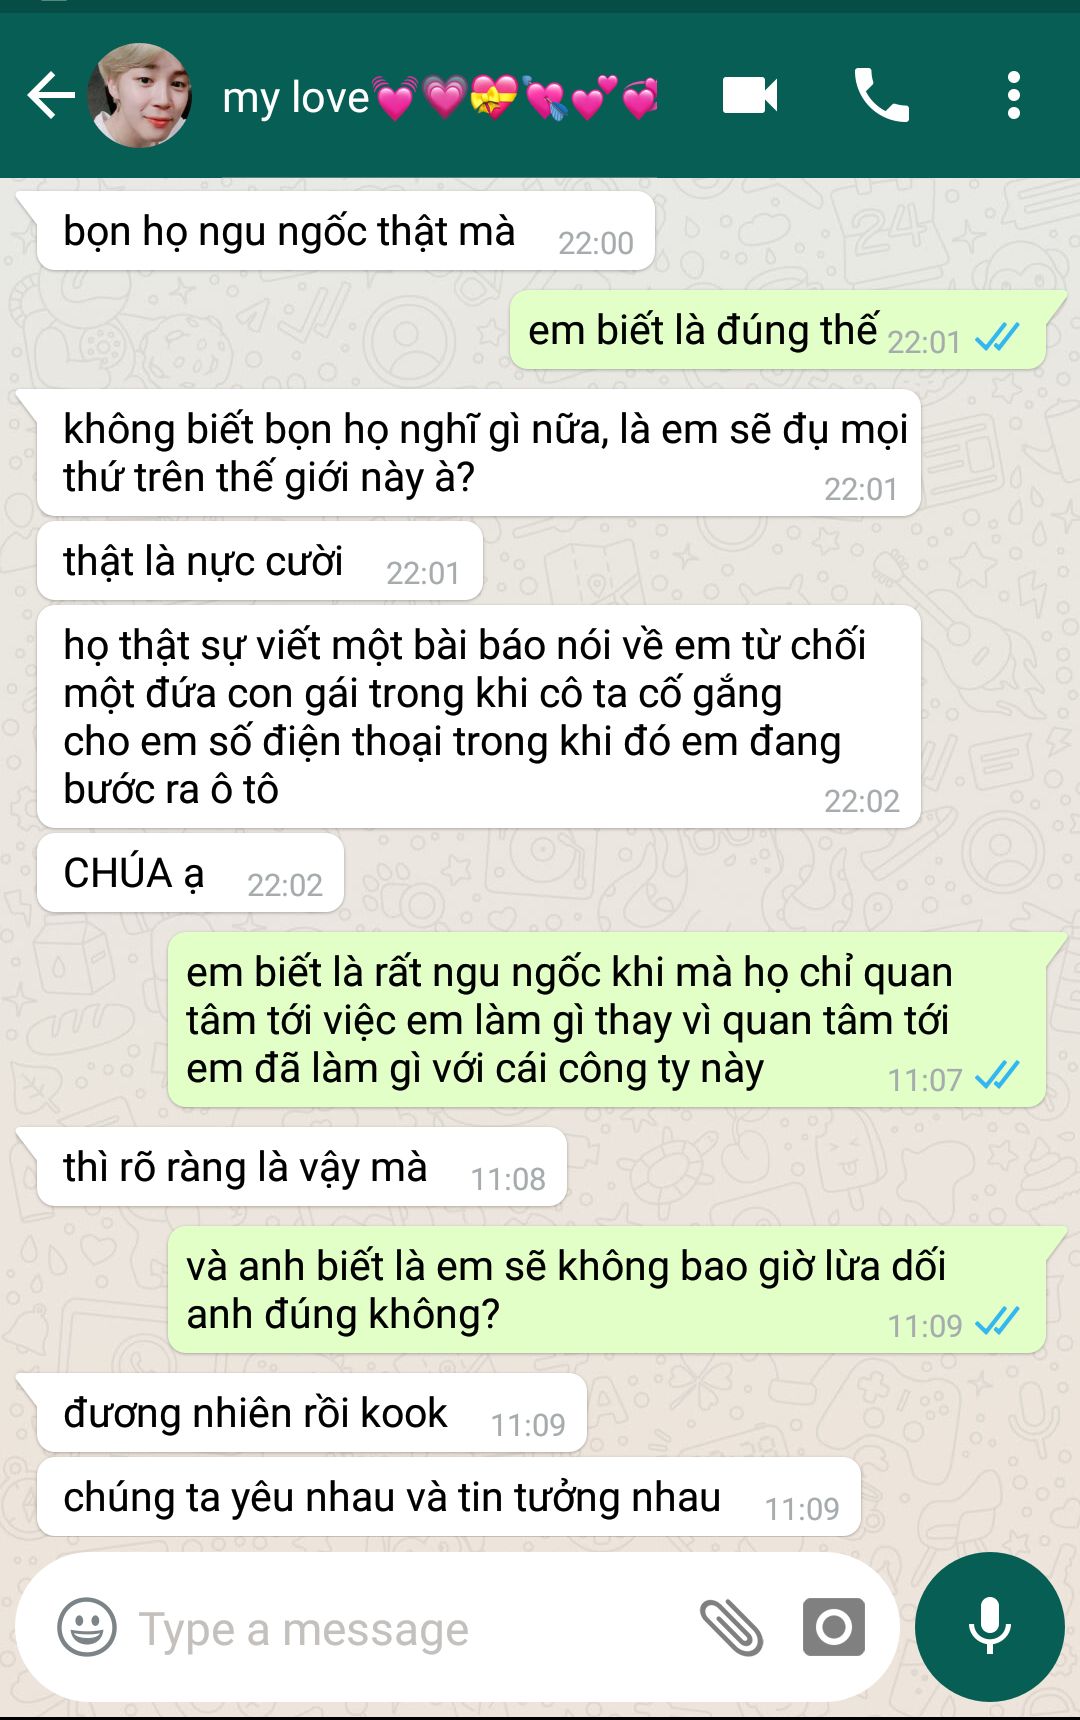Tap the đương nhiên rồi kook message
The width and height of the screenshot is (1080, 1720).
click(x=311, y=1413)
